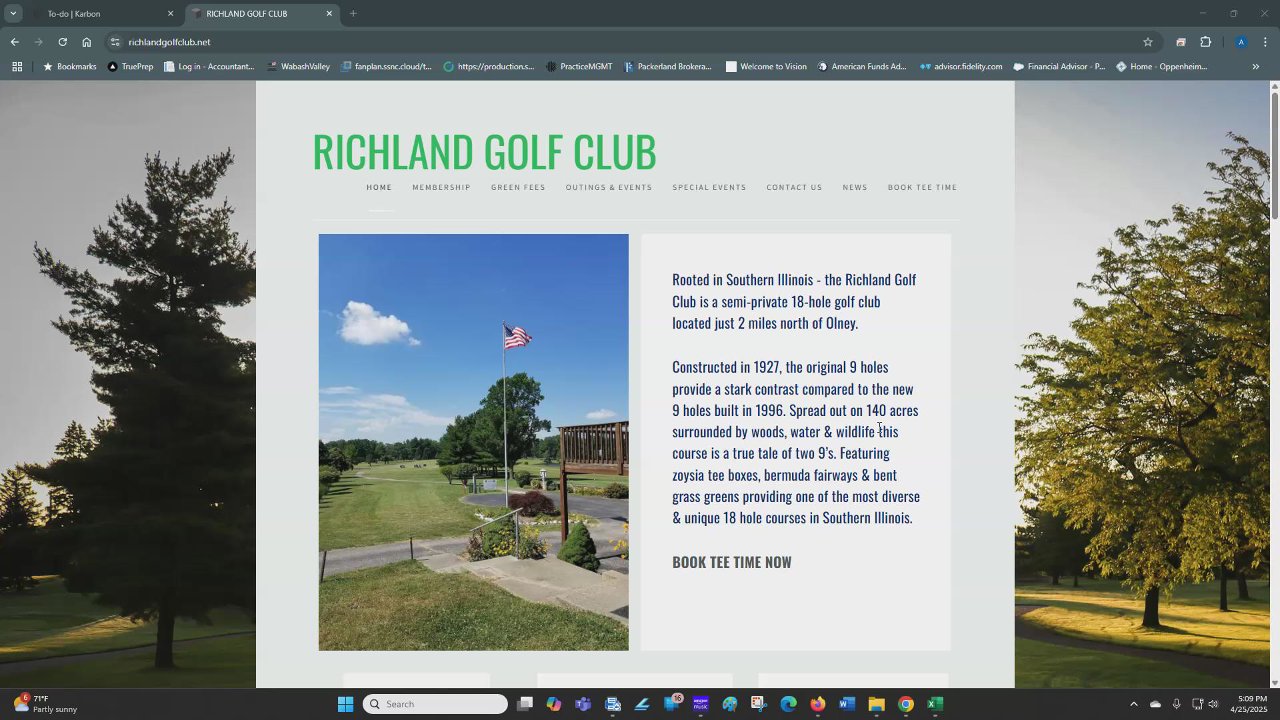Open Chrome's three-dot menu

pyautogui.click(x=1265, y=42)
